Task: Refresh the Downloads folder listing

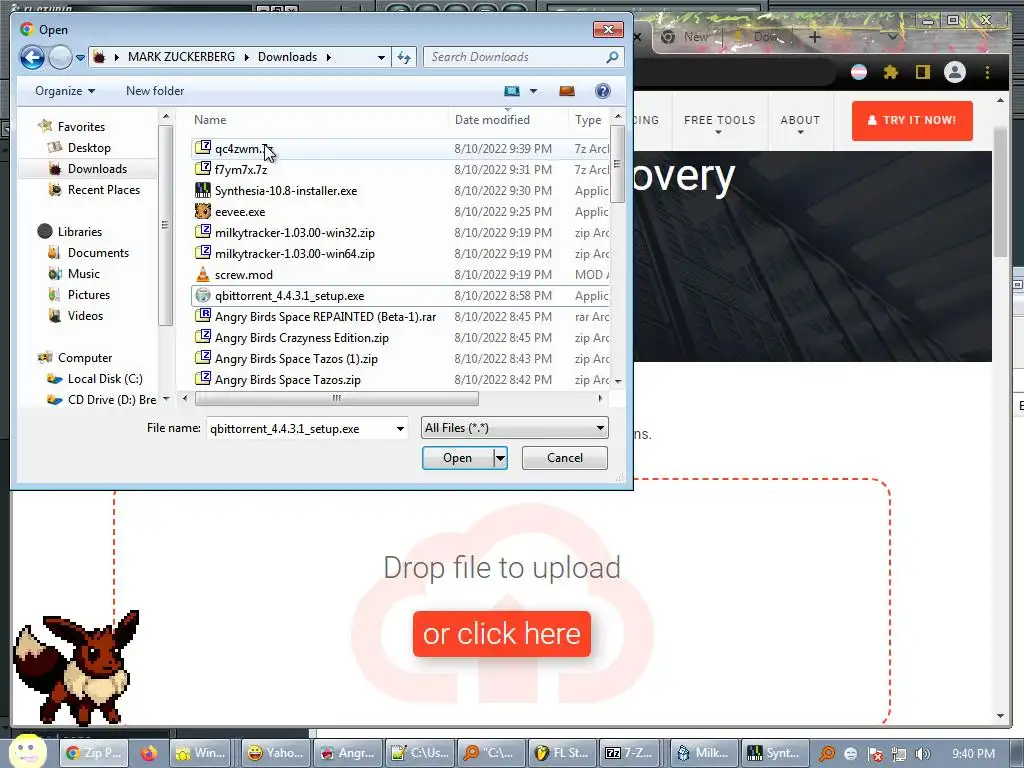Action: [404, 57]
